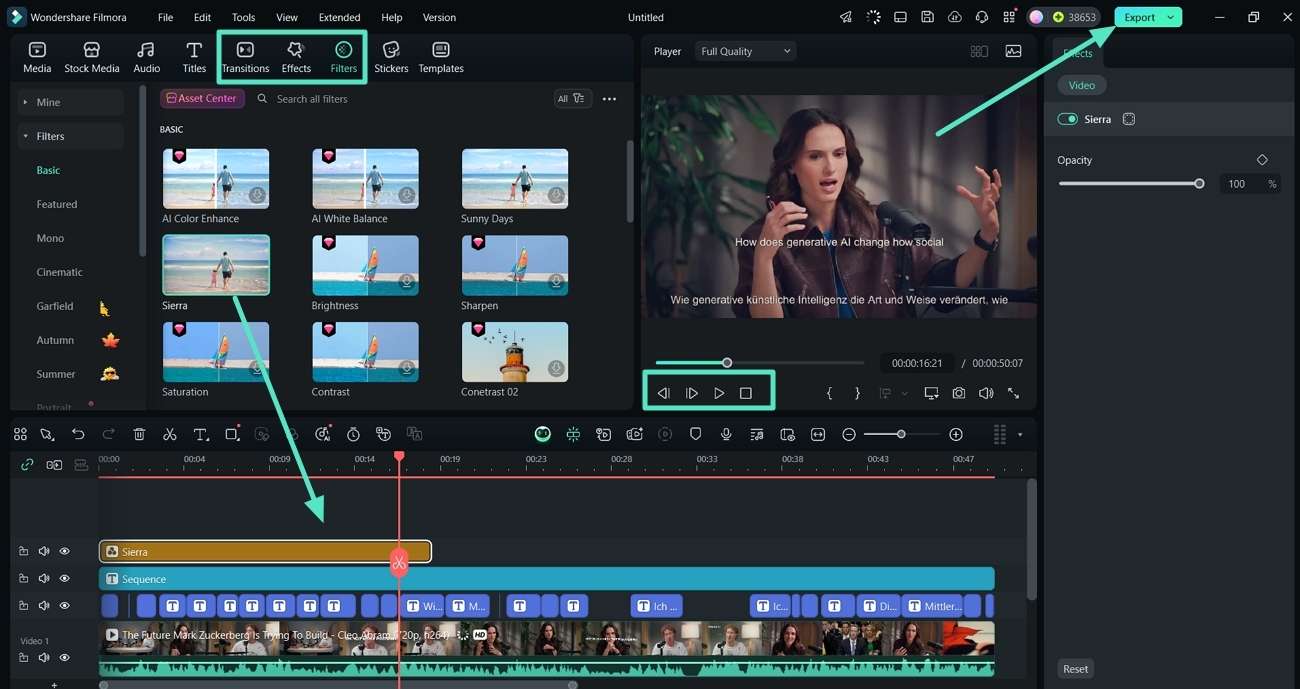Mute the Sierra track

pos(44,551)
